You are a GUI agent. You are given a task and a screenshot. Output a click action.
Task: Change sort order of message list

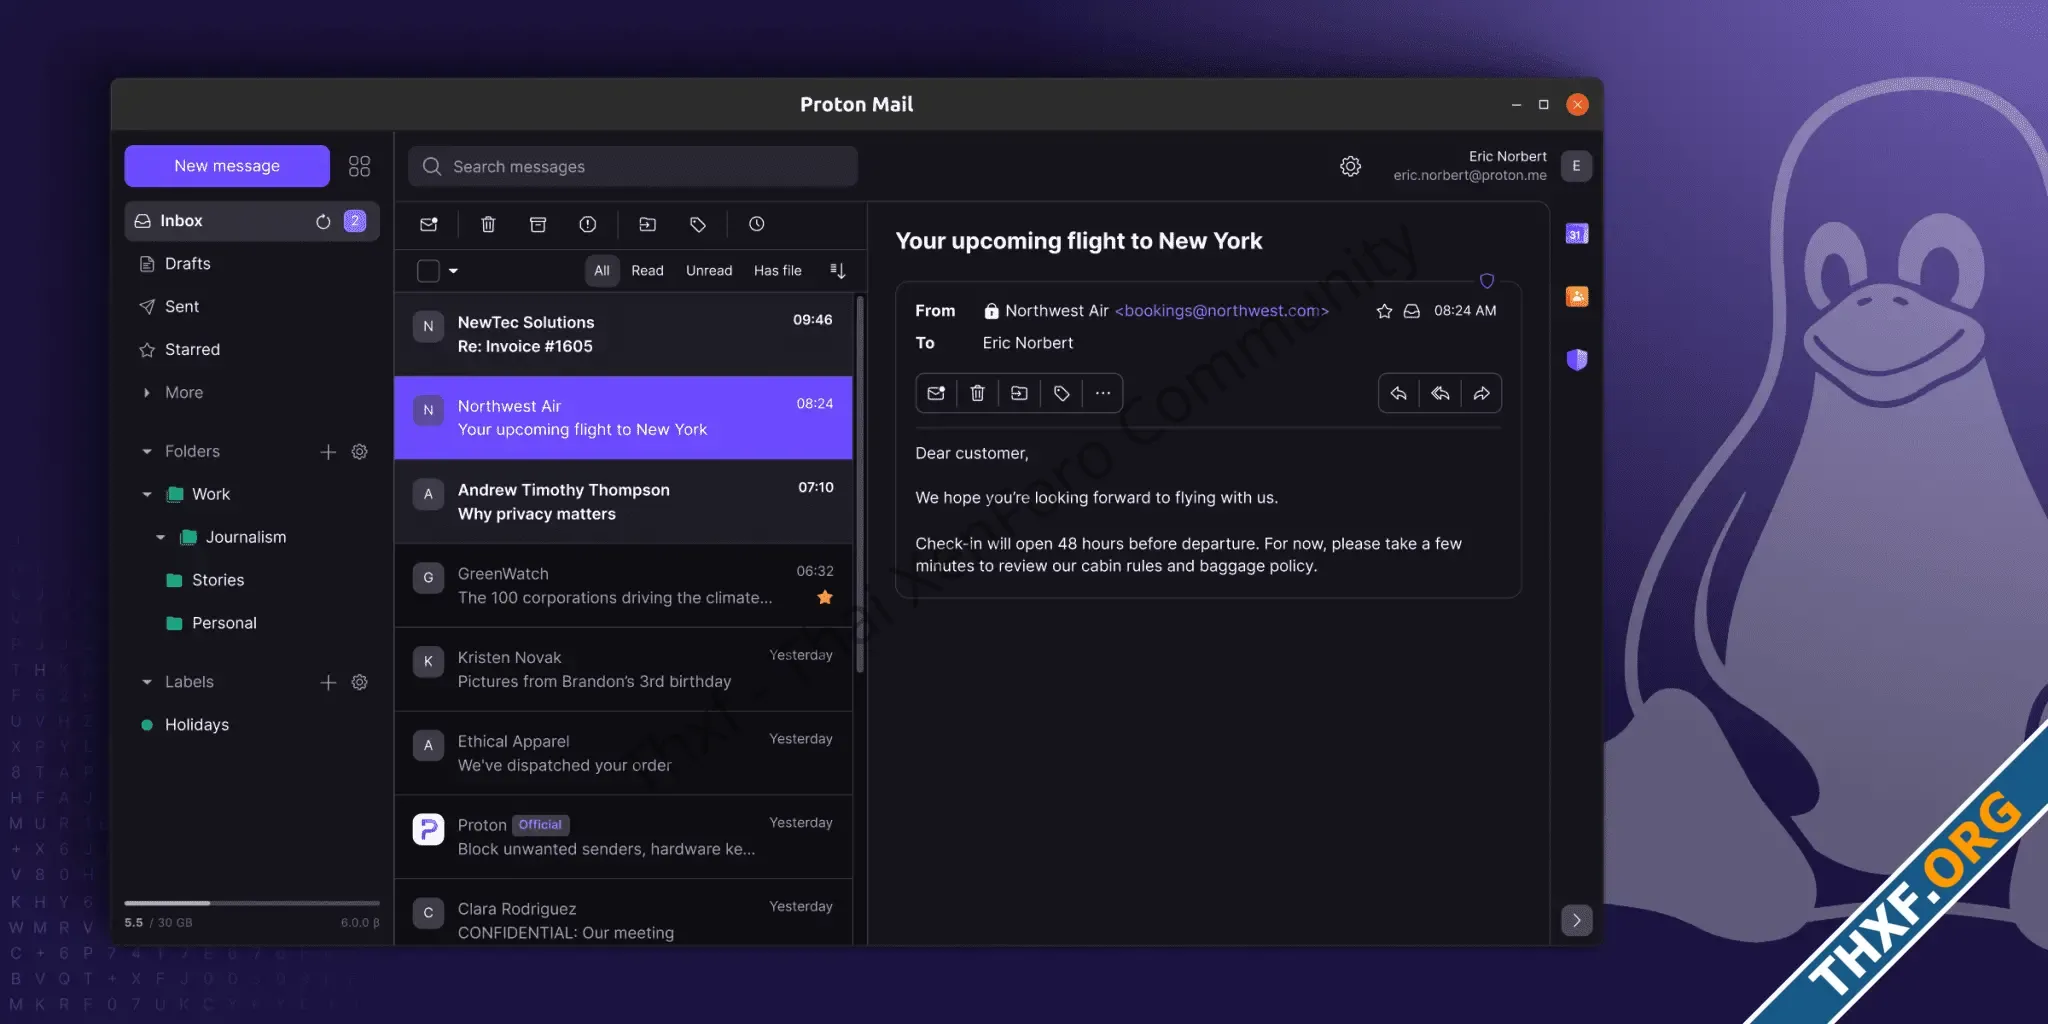(x=838, y=270)
